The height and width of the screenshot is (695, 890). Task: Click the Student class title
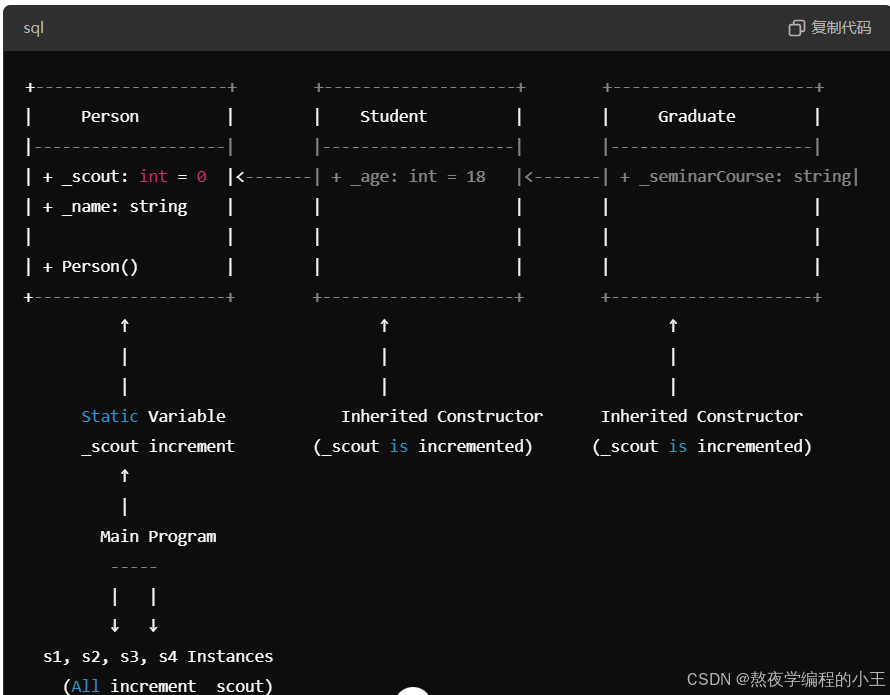point(393,116)
